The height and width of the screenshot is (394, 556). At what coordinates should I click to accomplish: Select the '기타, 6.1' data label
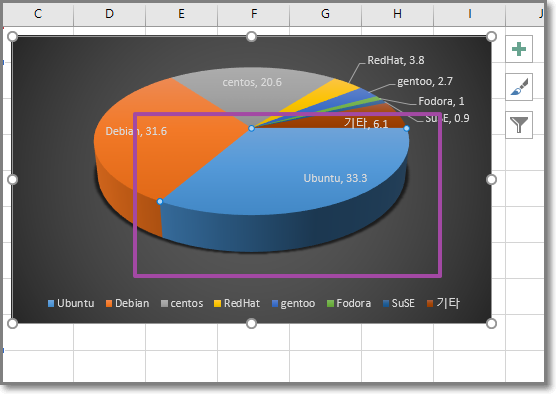tap(366, 123)
